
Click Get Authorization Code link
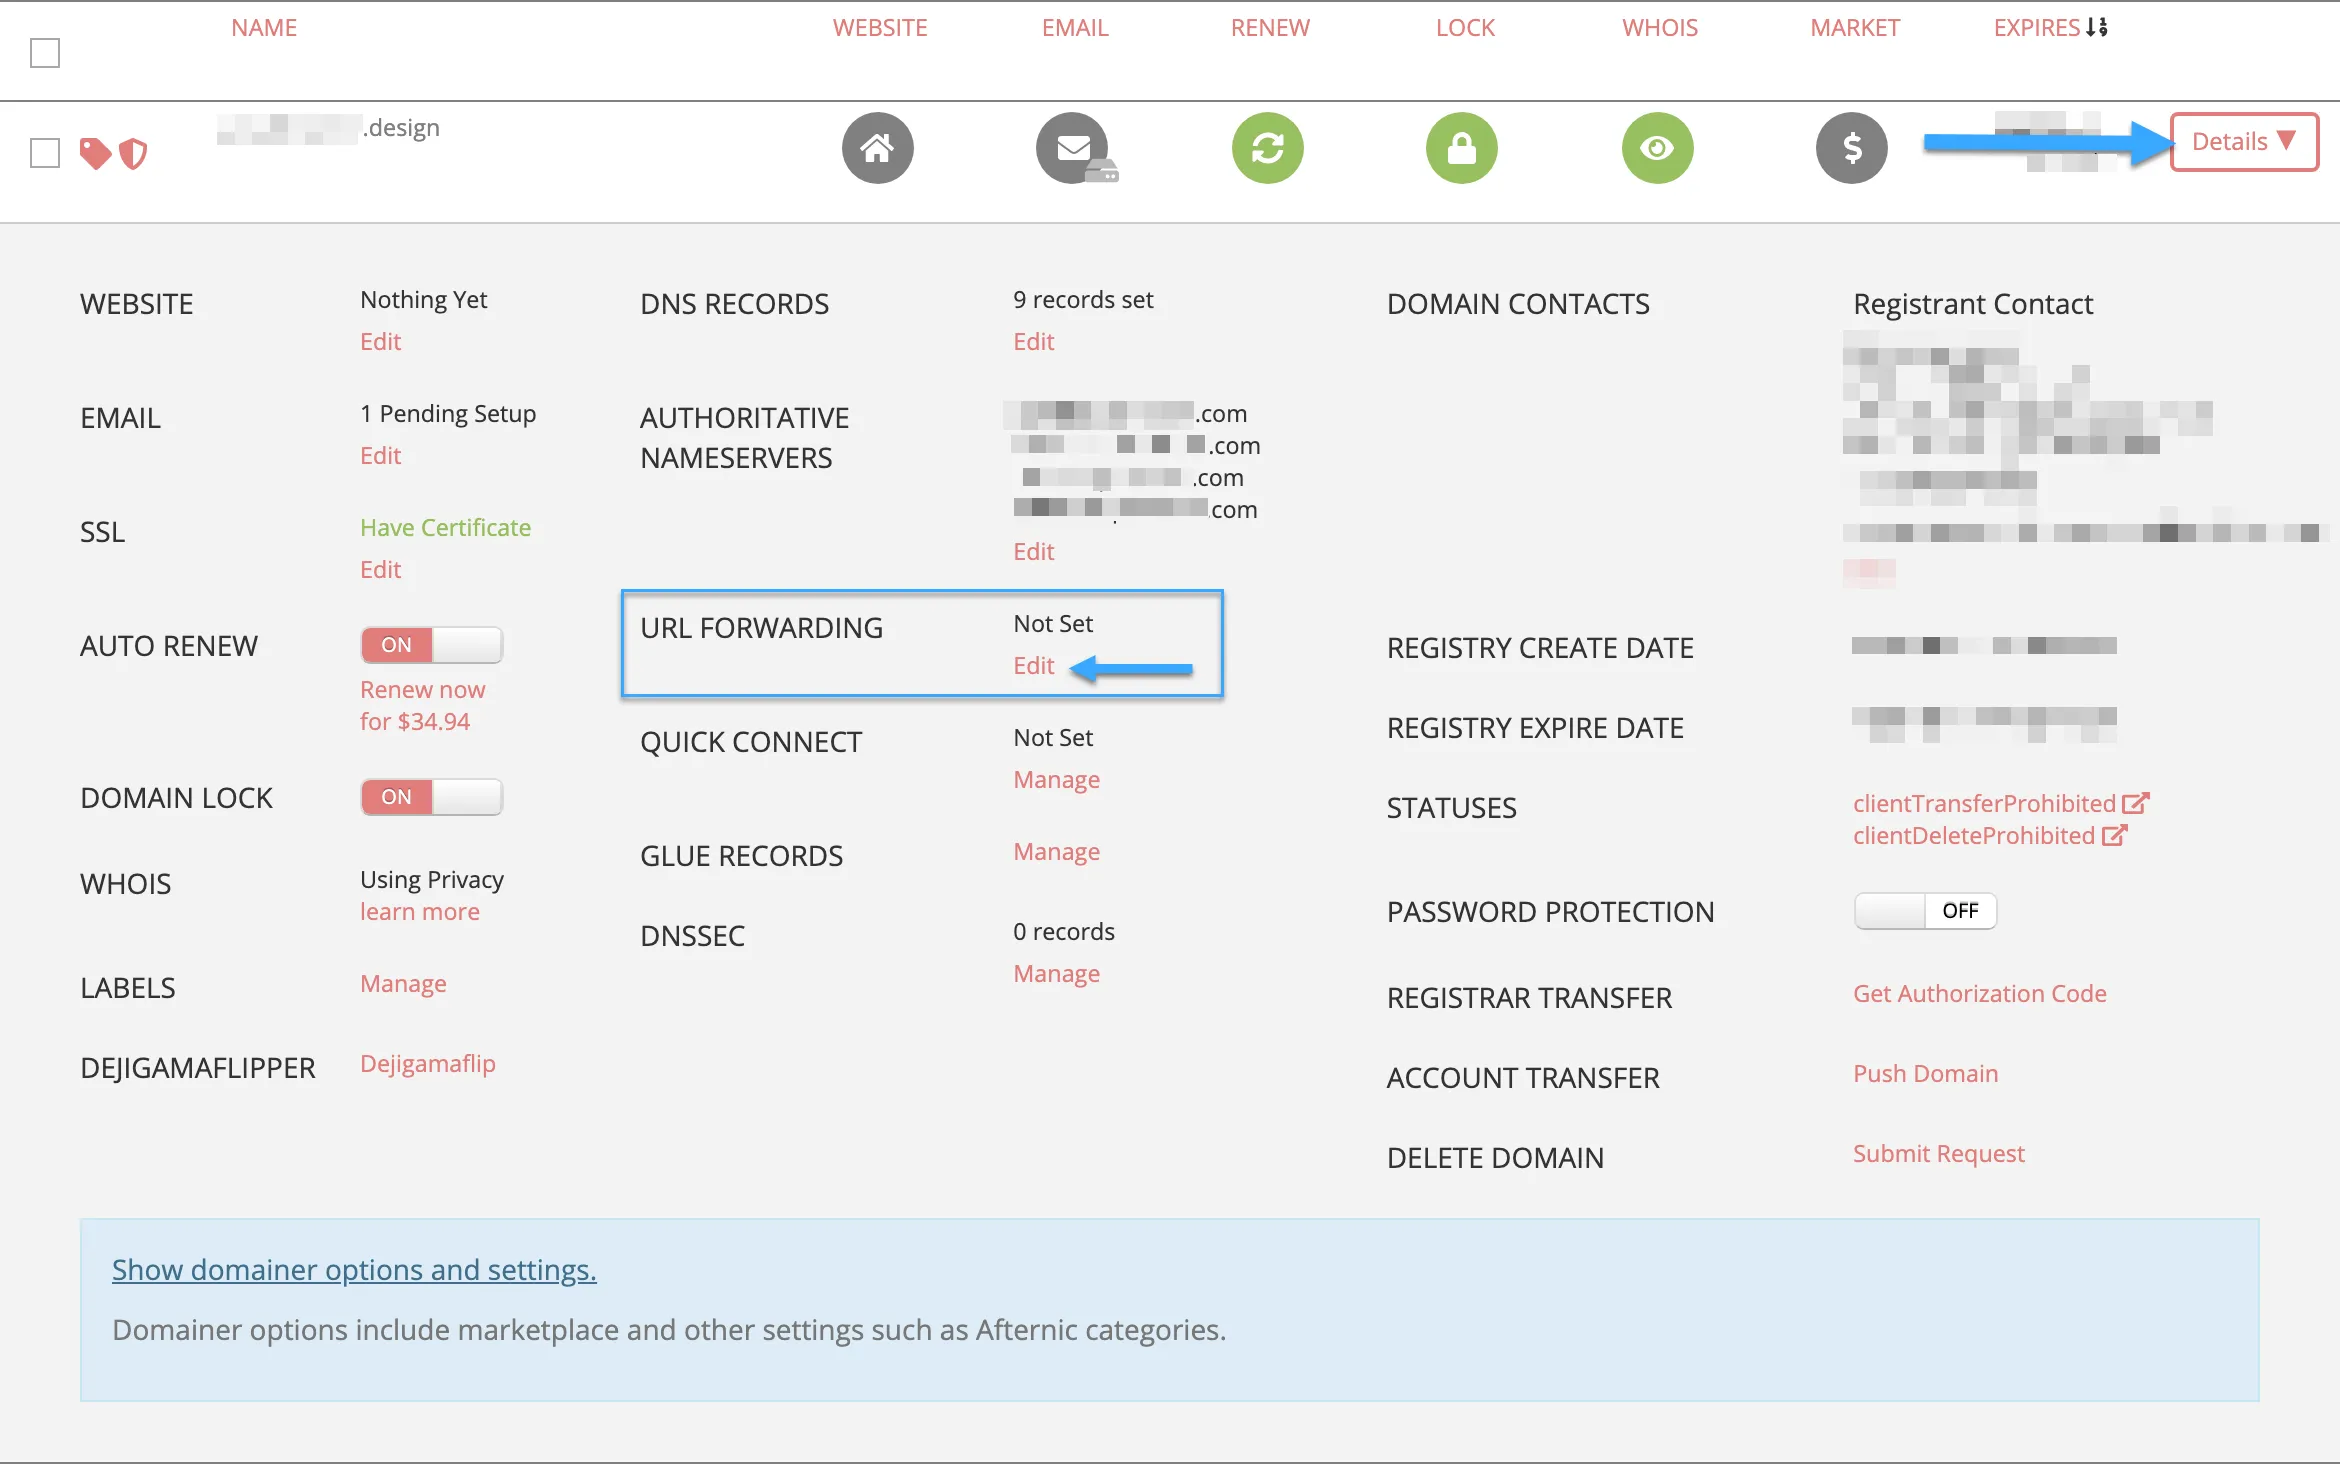(1979, 993)
